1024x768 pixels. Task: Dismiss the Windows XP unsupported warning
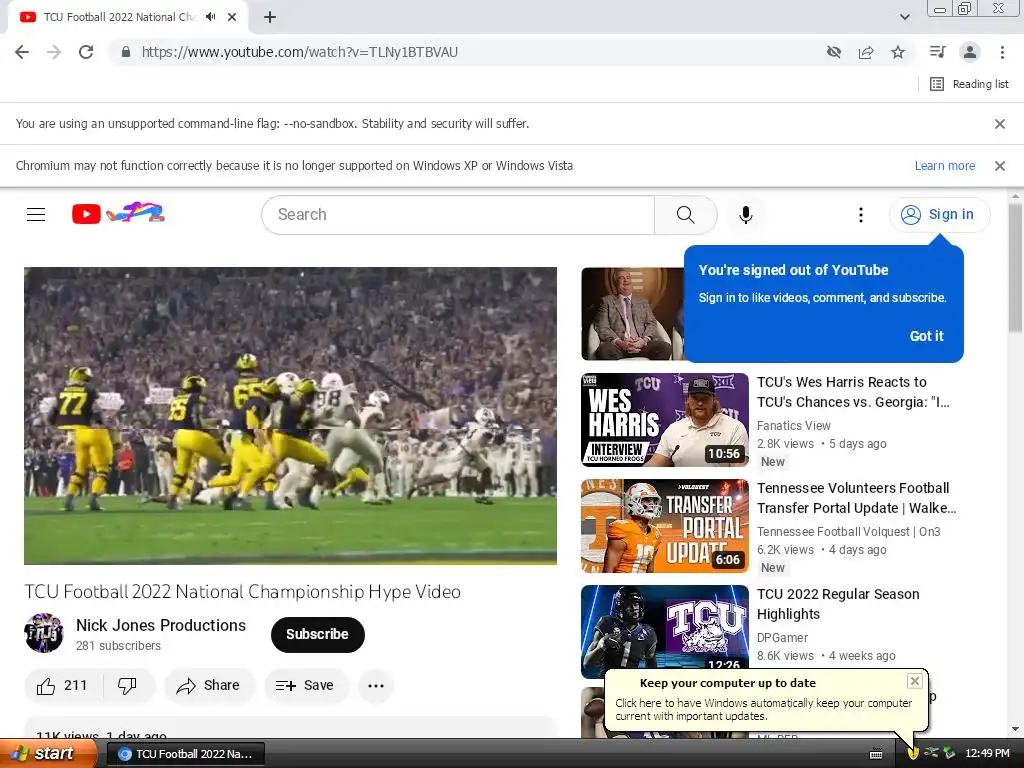click(999, 166)
